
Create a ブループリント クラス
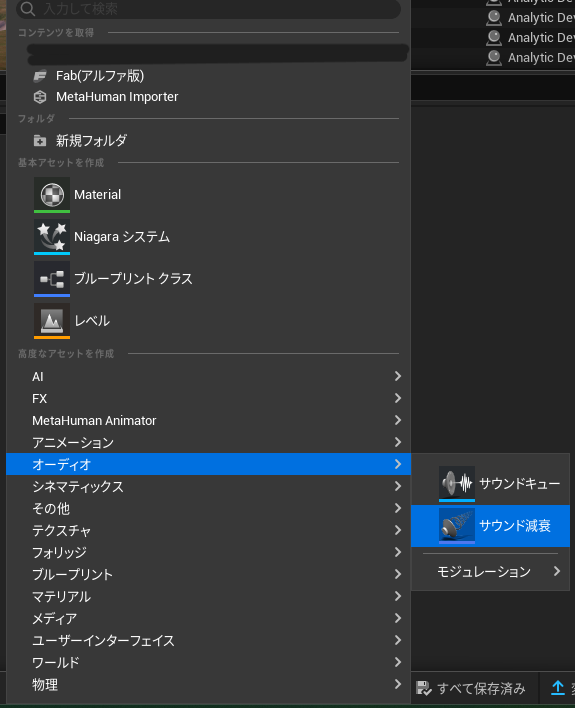click(208, 279)
